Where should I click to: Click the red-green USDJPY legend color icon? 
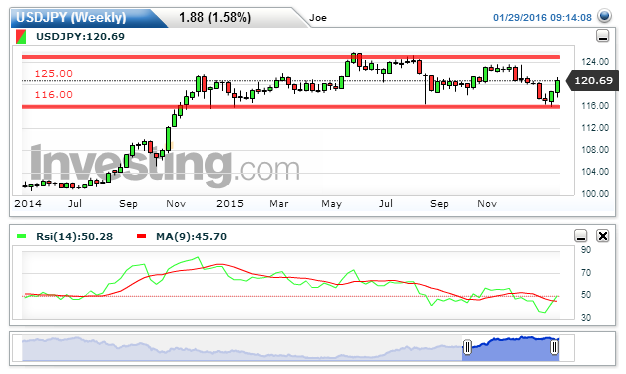tap(21, 37)
